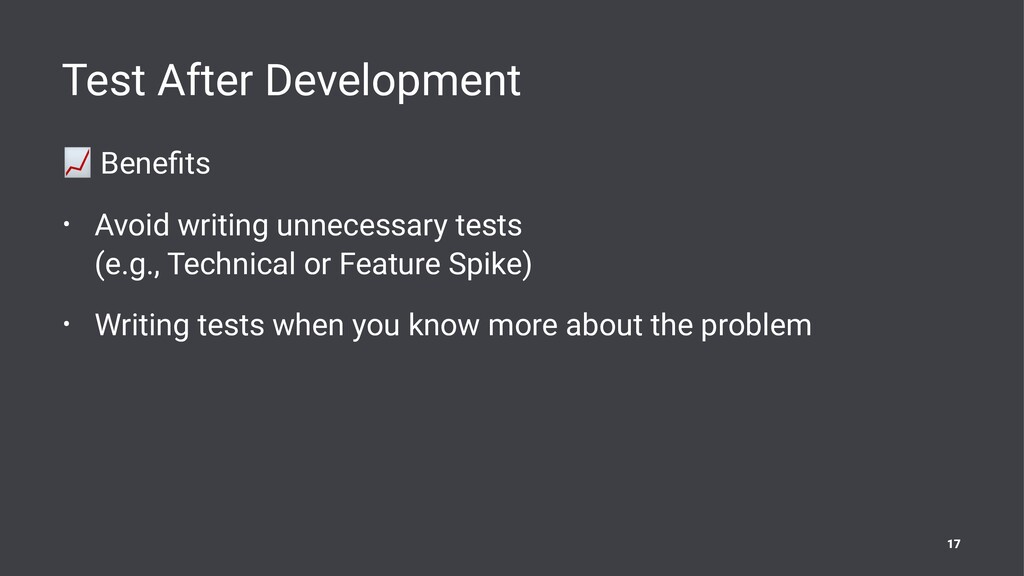
Task: Click the 'Benefits' heading text
Action: (155, 163)
